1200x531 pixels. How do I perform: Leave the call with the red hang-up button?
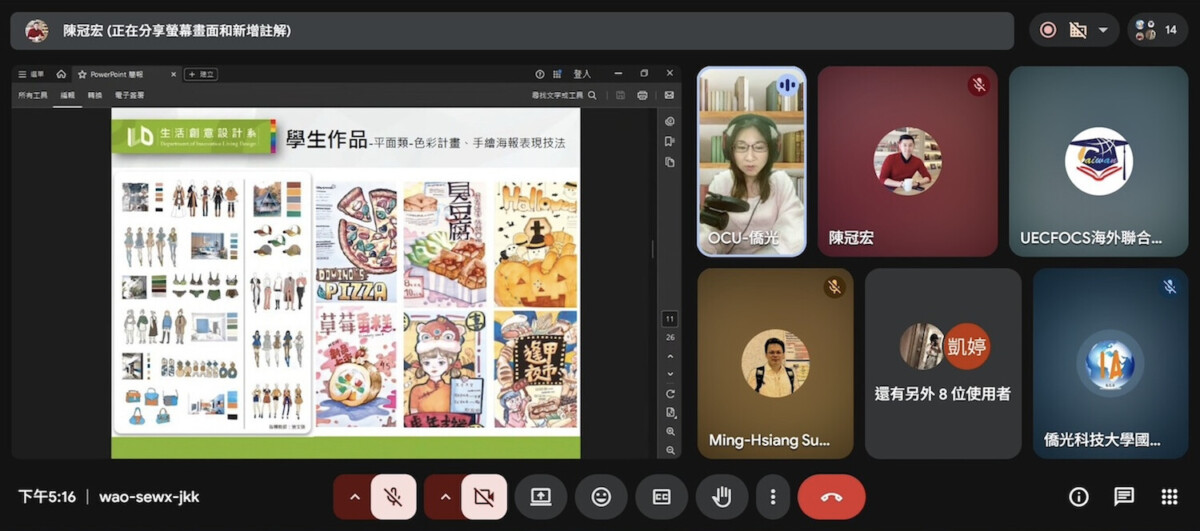pos(831,497)
